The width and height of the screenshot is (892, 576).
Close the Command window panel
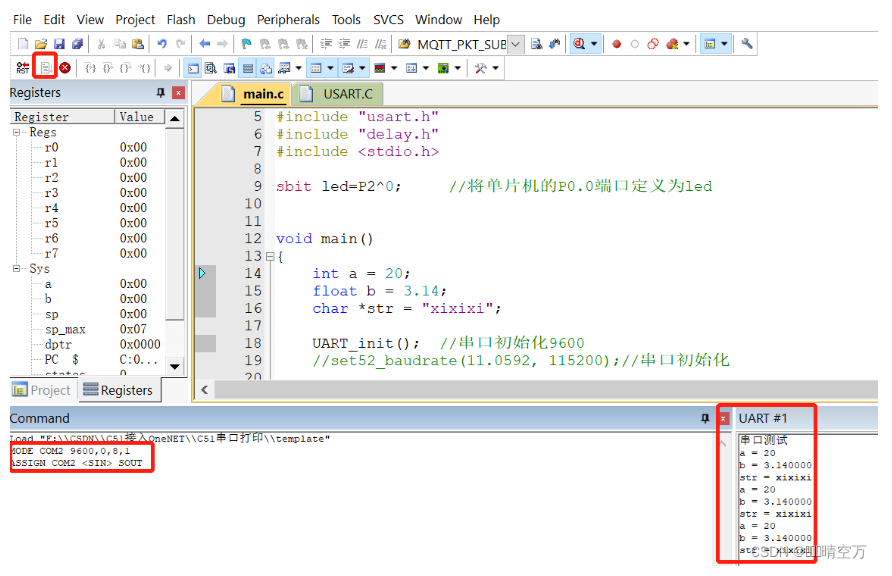723,418
